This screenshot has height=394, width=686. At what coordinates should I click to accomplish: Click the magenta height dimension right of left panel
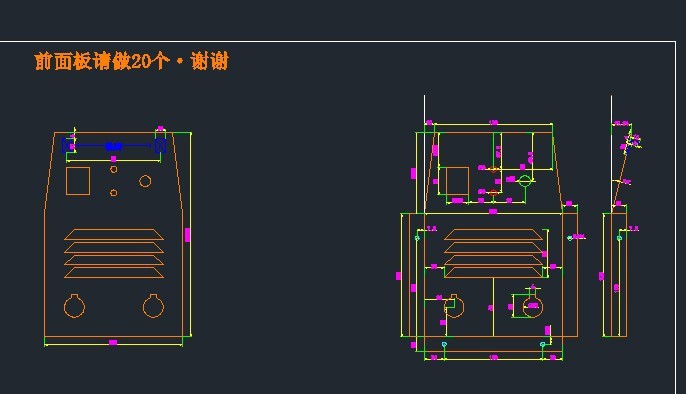point(187,235)
